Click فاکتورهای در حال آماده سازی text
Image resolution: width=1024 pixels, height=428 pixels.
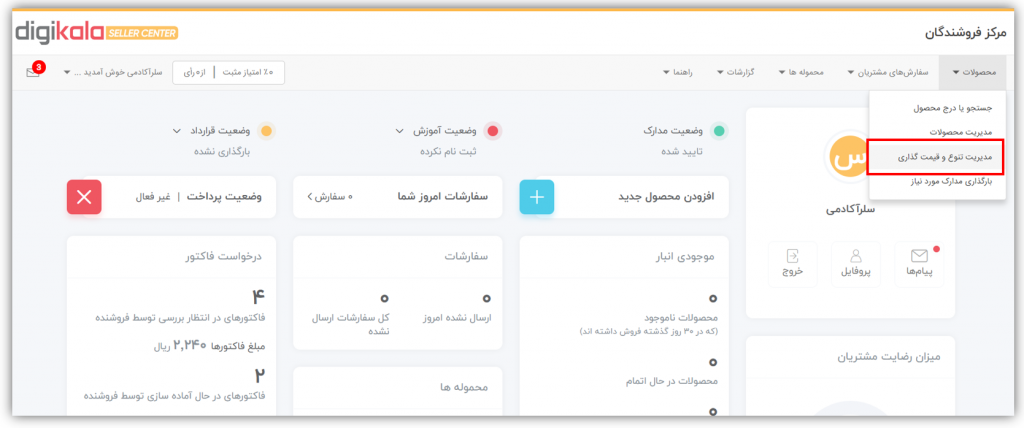click(x=175, y=395)
